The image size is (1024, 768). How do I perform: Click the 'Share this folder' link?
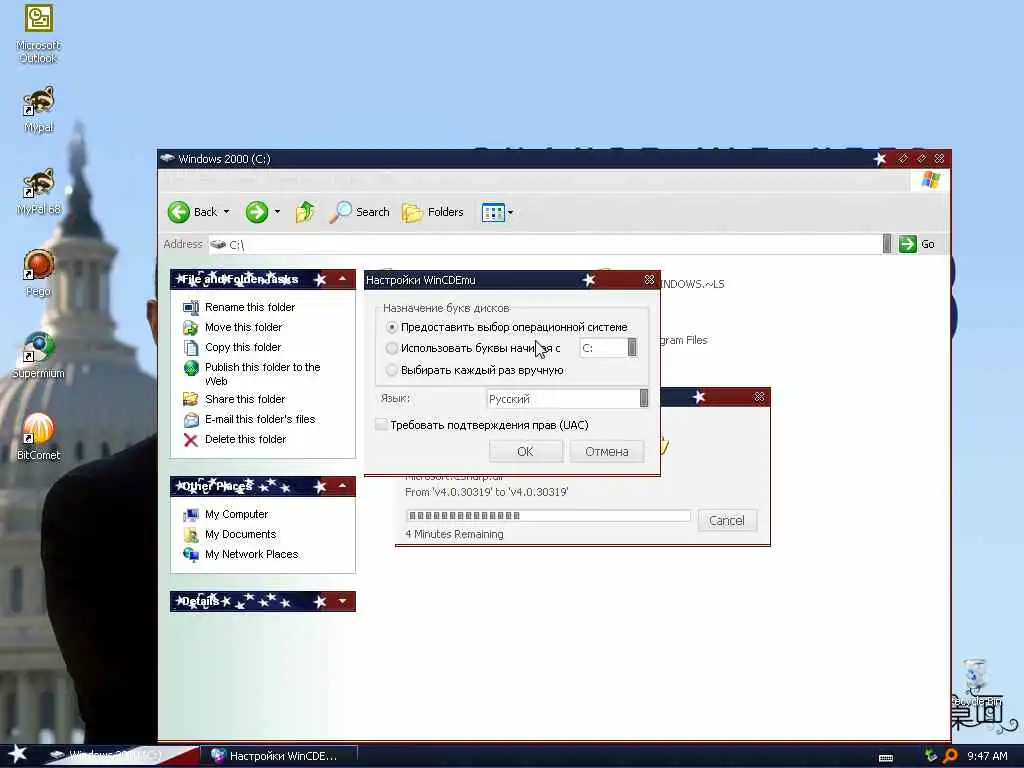tap(245, 399)
